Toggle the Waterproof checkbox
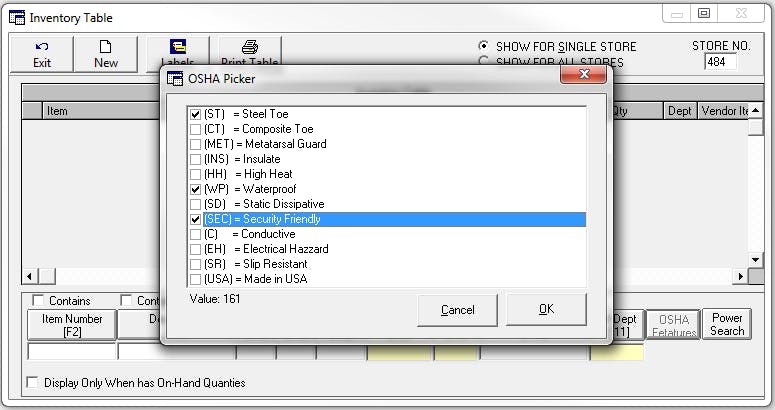The height and width of the screenshot is (410, 775). click(195, 189)
